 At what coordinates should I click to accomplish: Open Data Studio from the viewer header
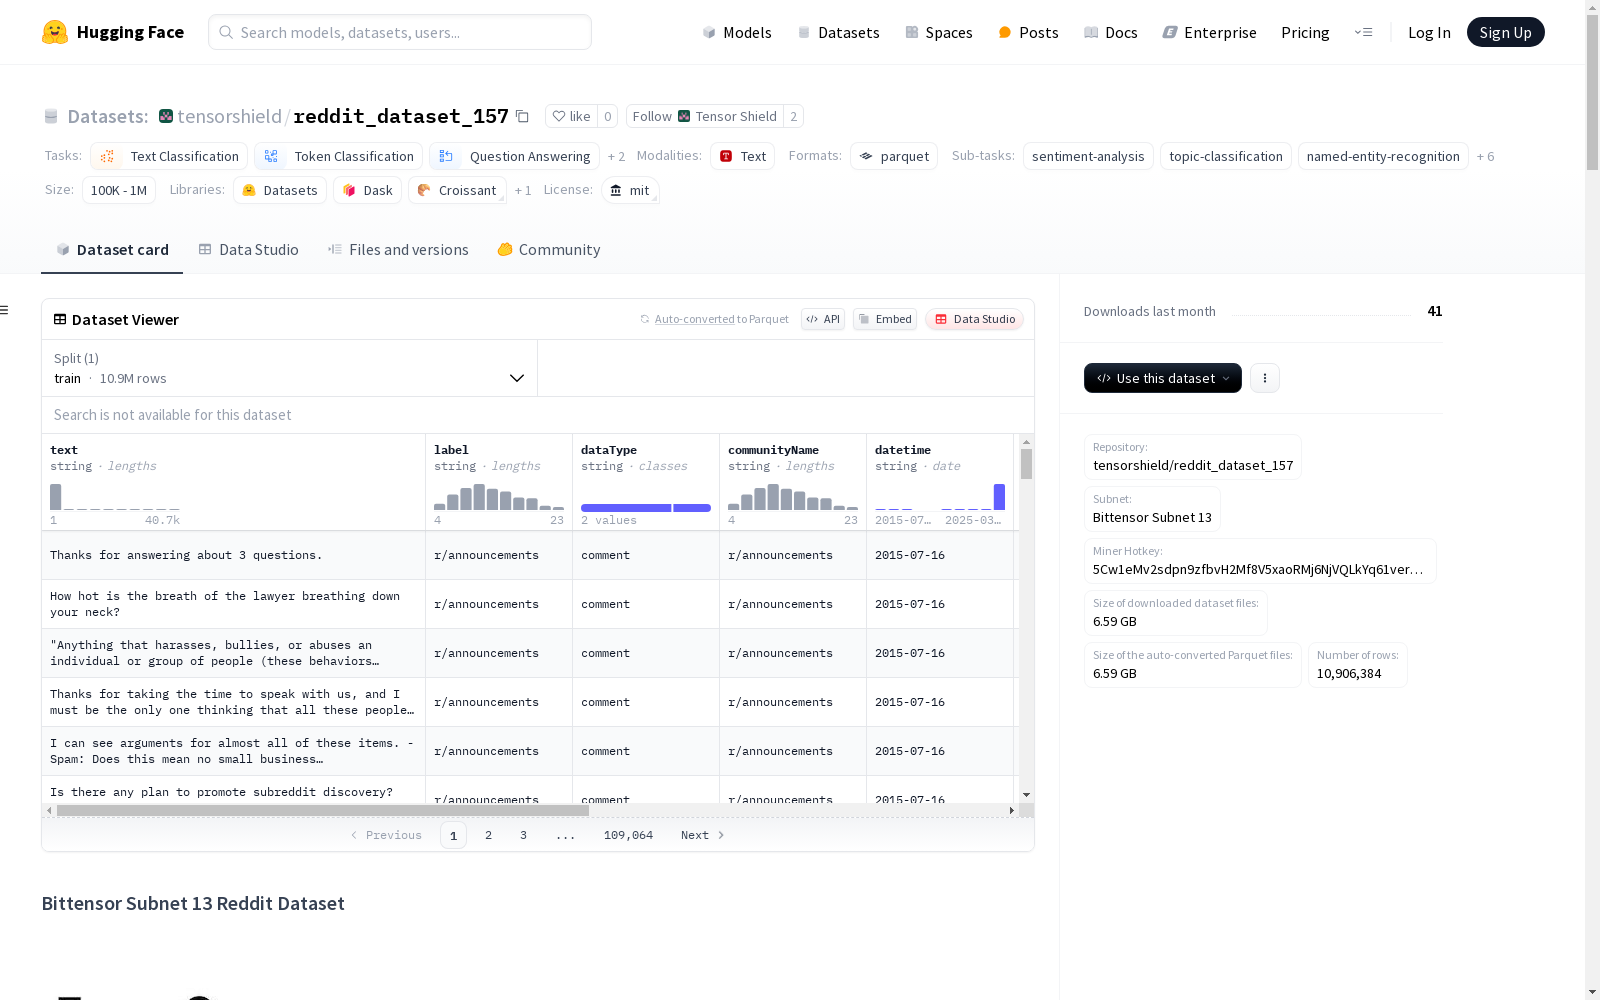coord(975,319)
